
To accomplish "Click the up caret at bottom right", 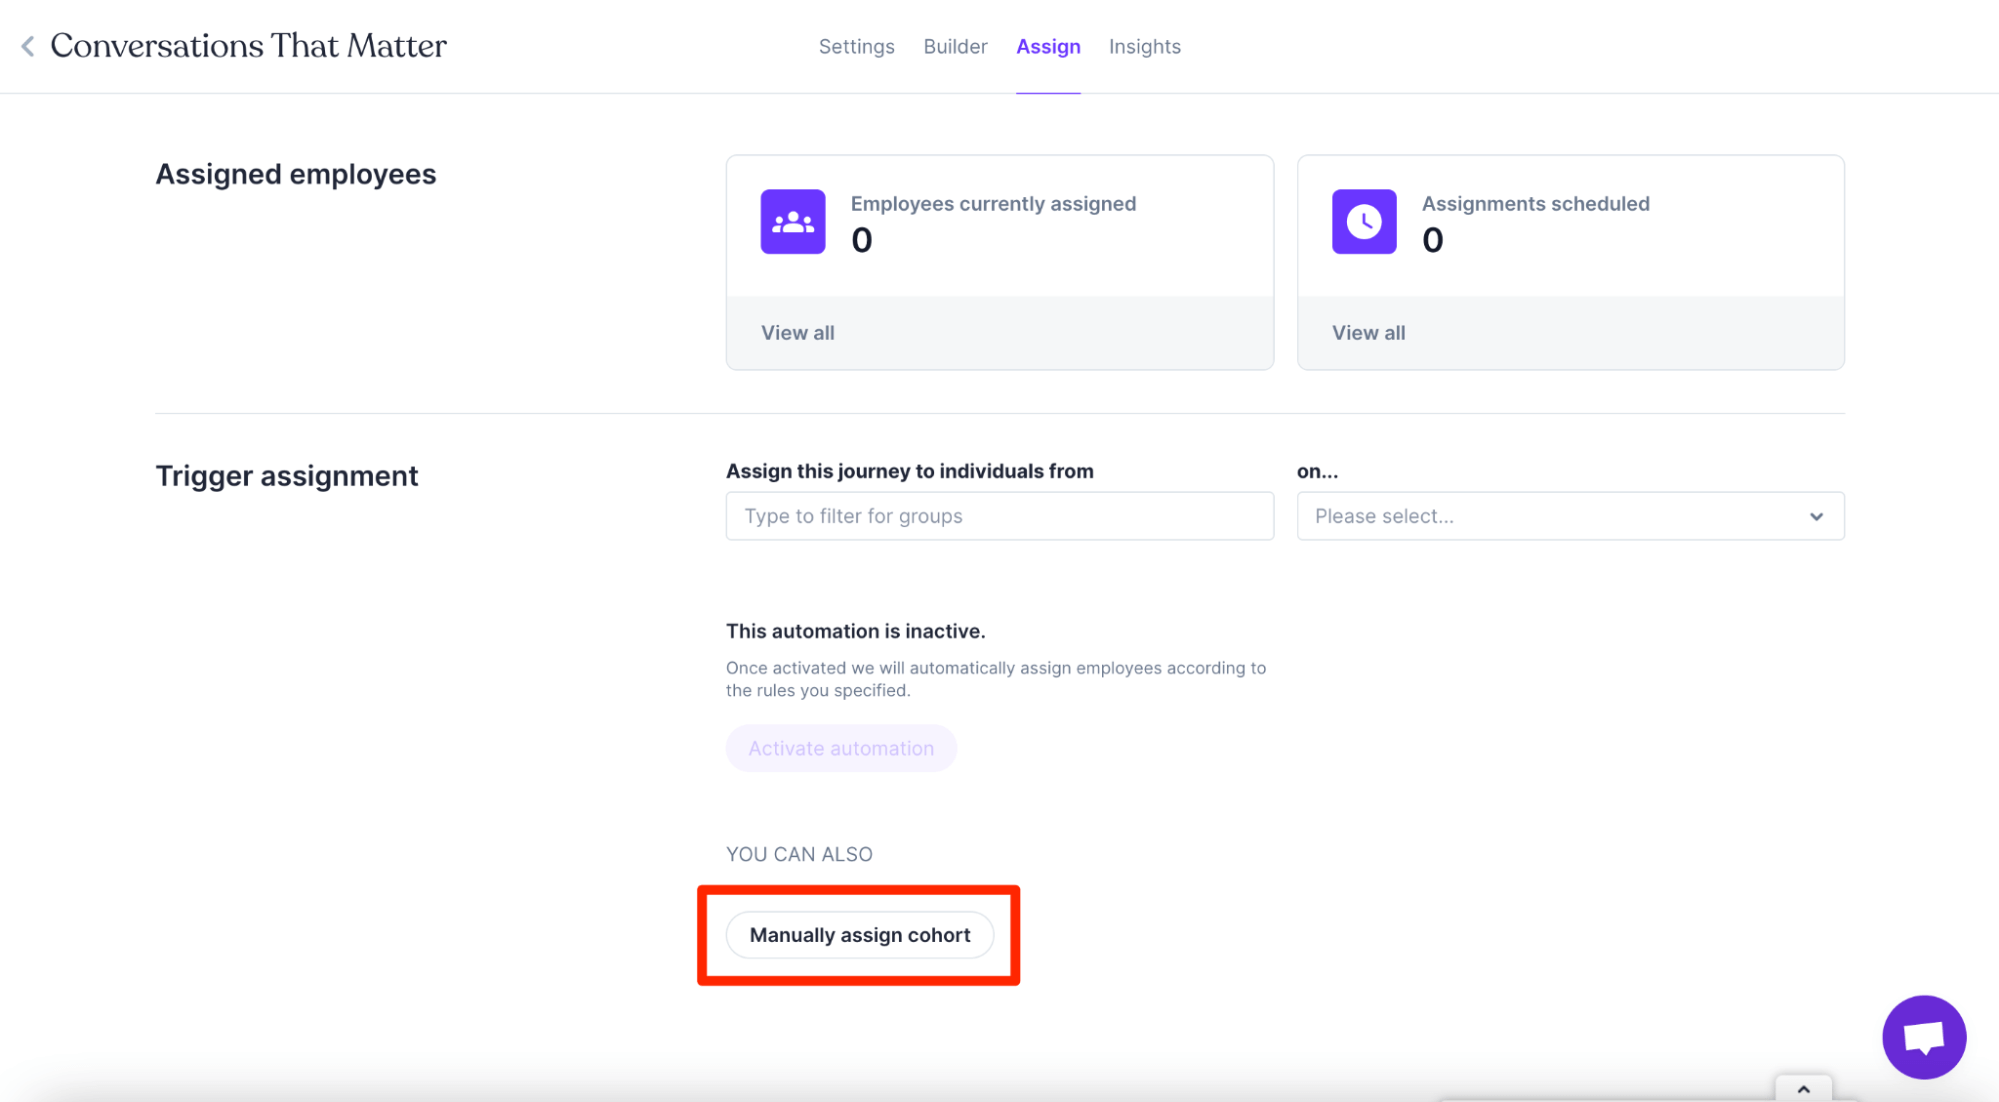I will pos(1803,1089).
